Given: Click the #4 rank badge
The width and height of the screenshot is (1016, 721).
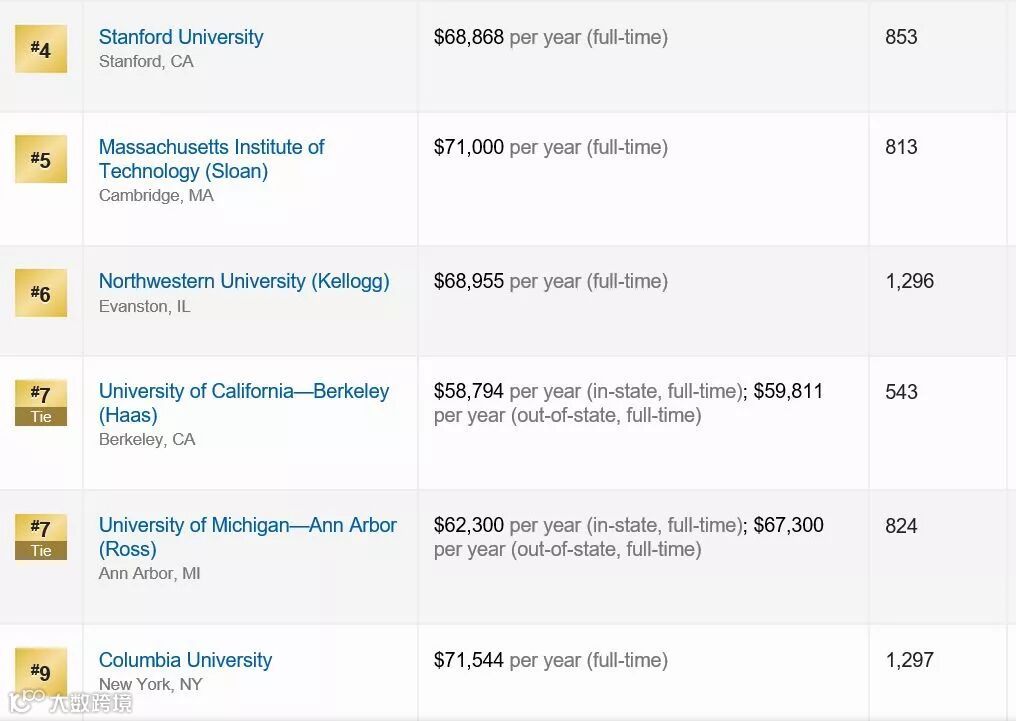Looking at the screenshot, I should coord(41,49).
